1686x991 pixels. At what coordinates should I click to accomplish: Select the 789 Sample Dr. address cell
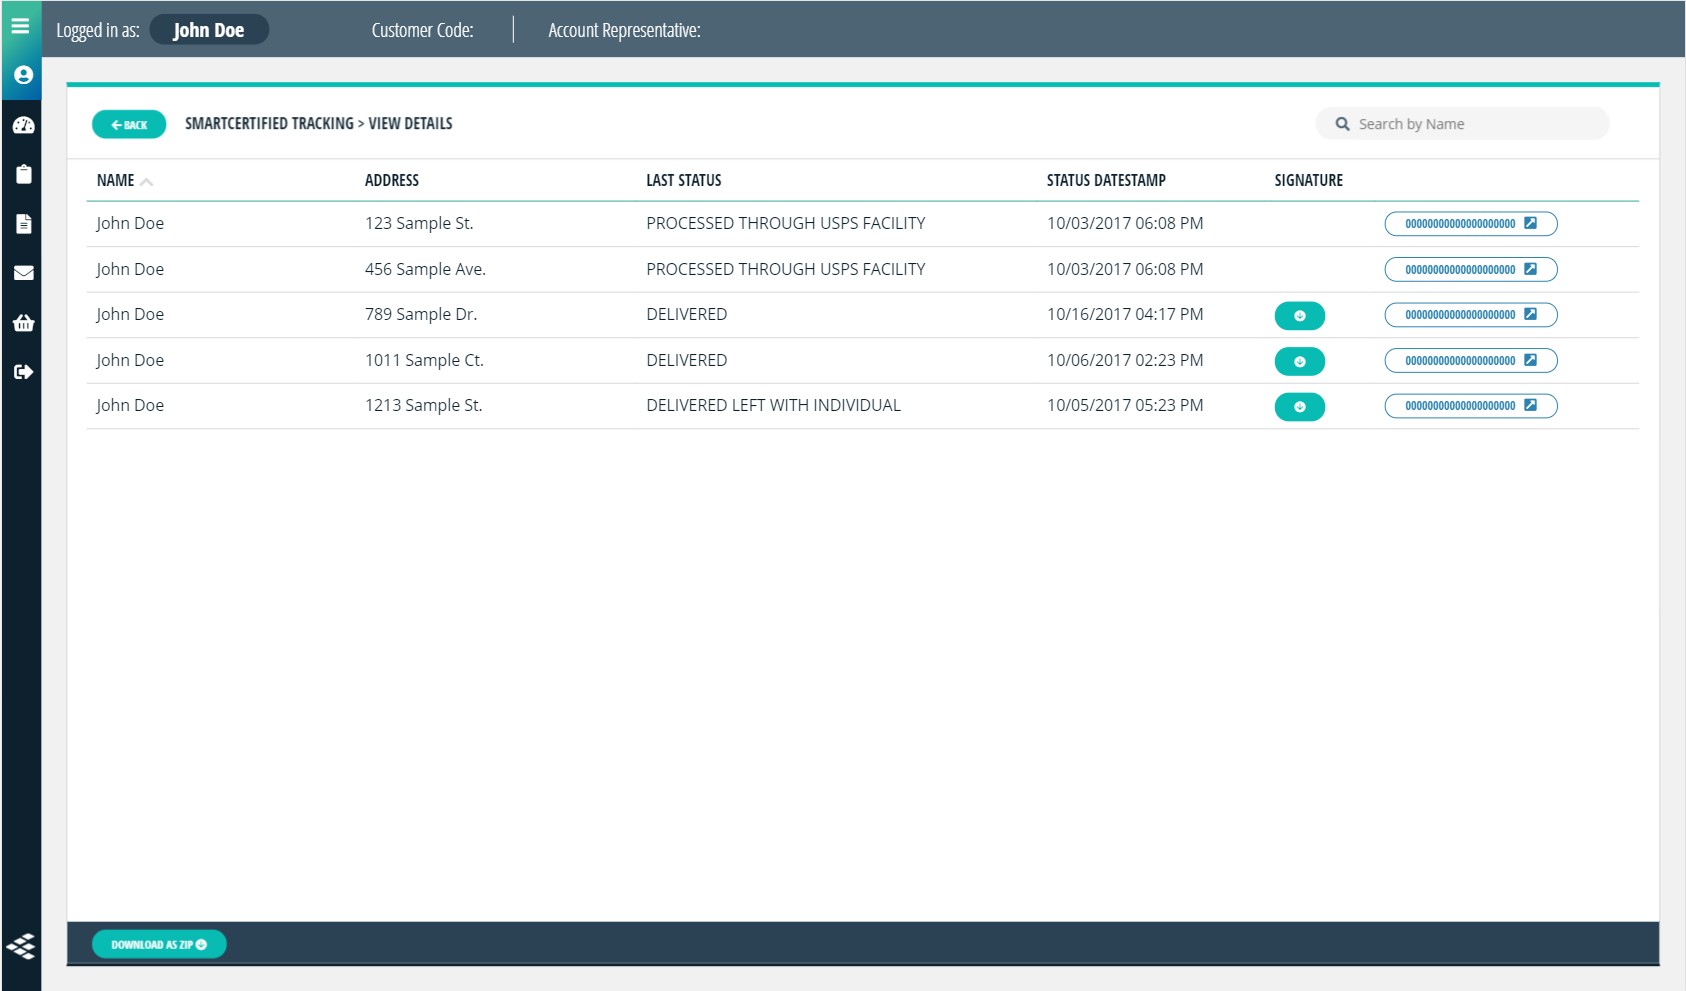point(421,314)
